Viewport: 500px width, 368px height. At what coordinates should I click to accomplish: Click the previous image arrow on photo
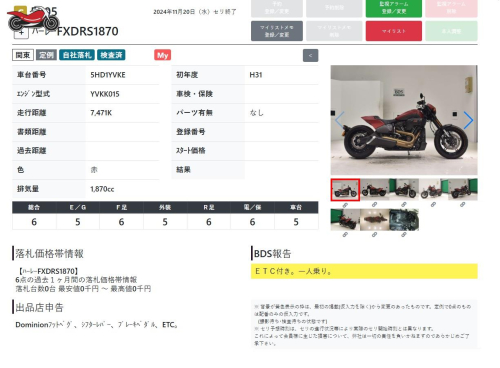pos(340,120)
